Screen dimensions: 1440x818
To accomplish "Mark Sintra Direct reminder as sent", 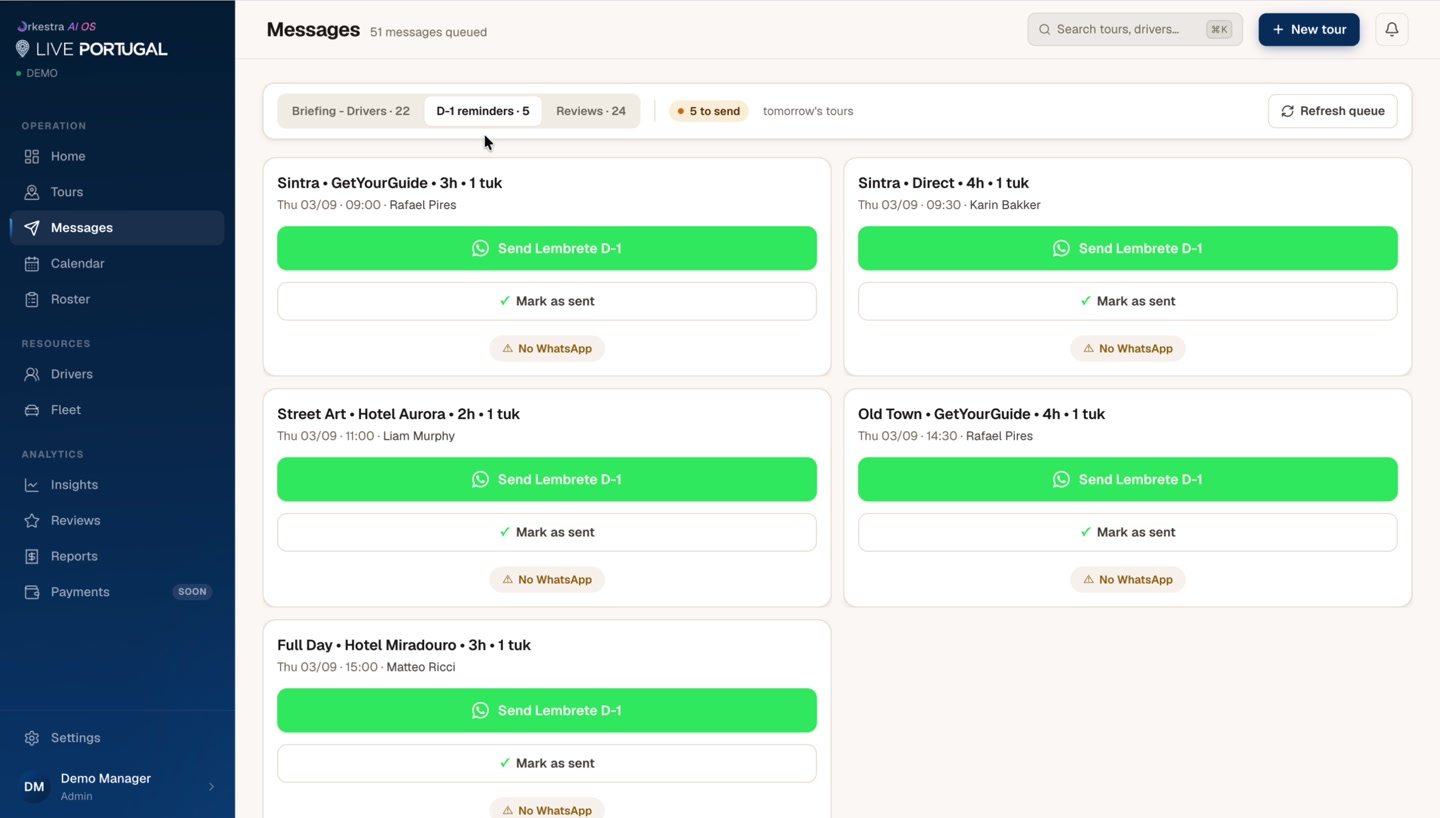I will [x=1128, y=301].
